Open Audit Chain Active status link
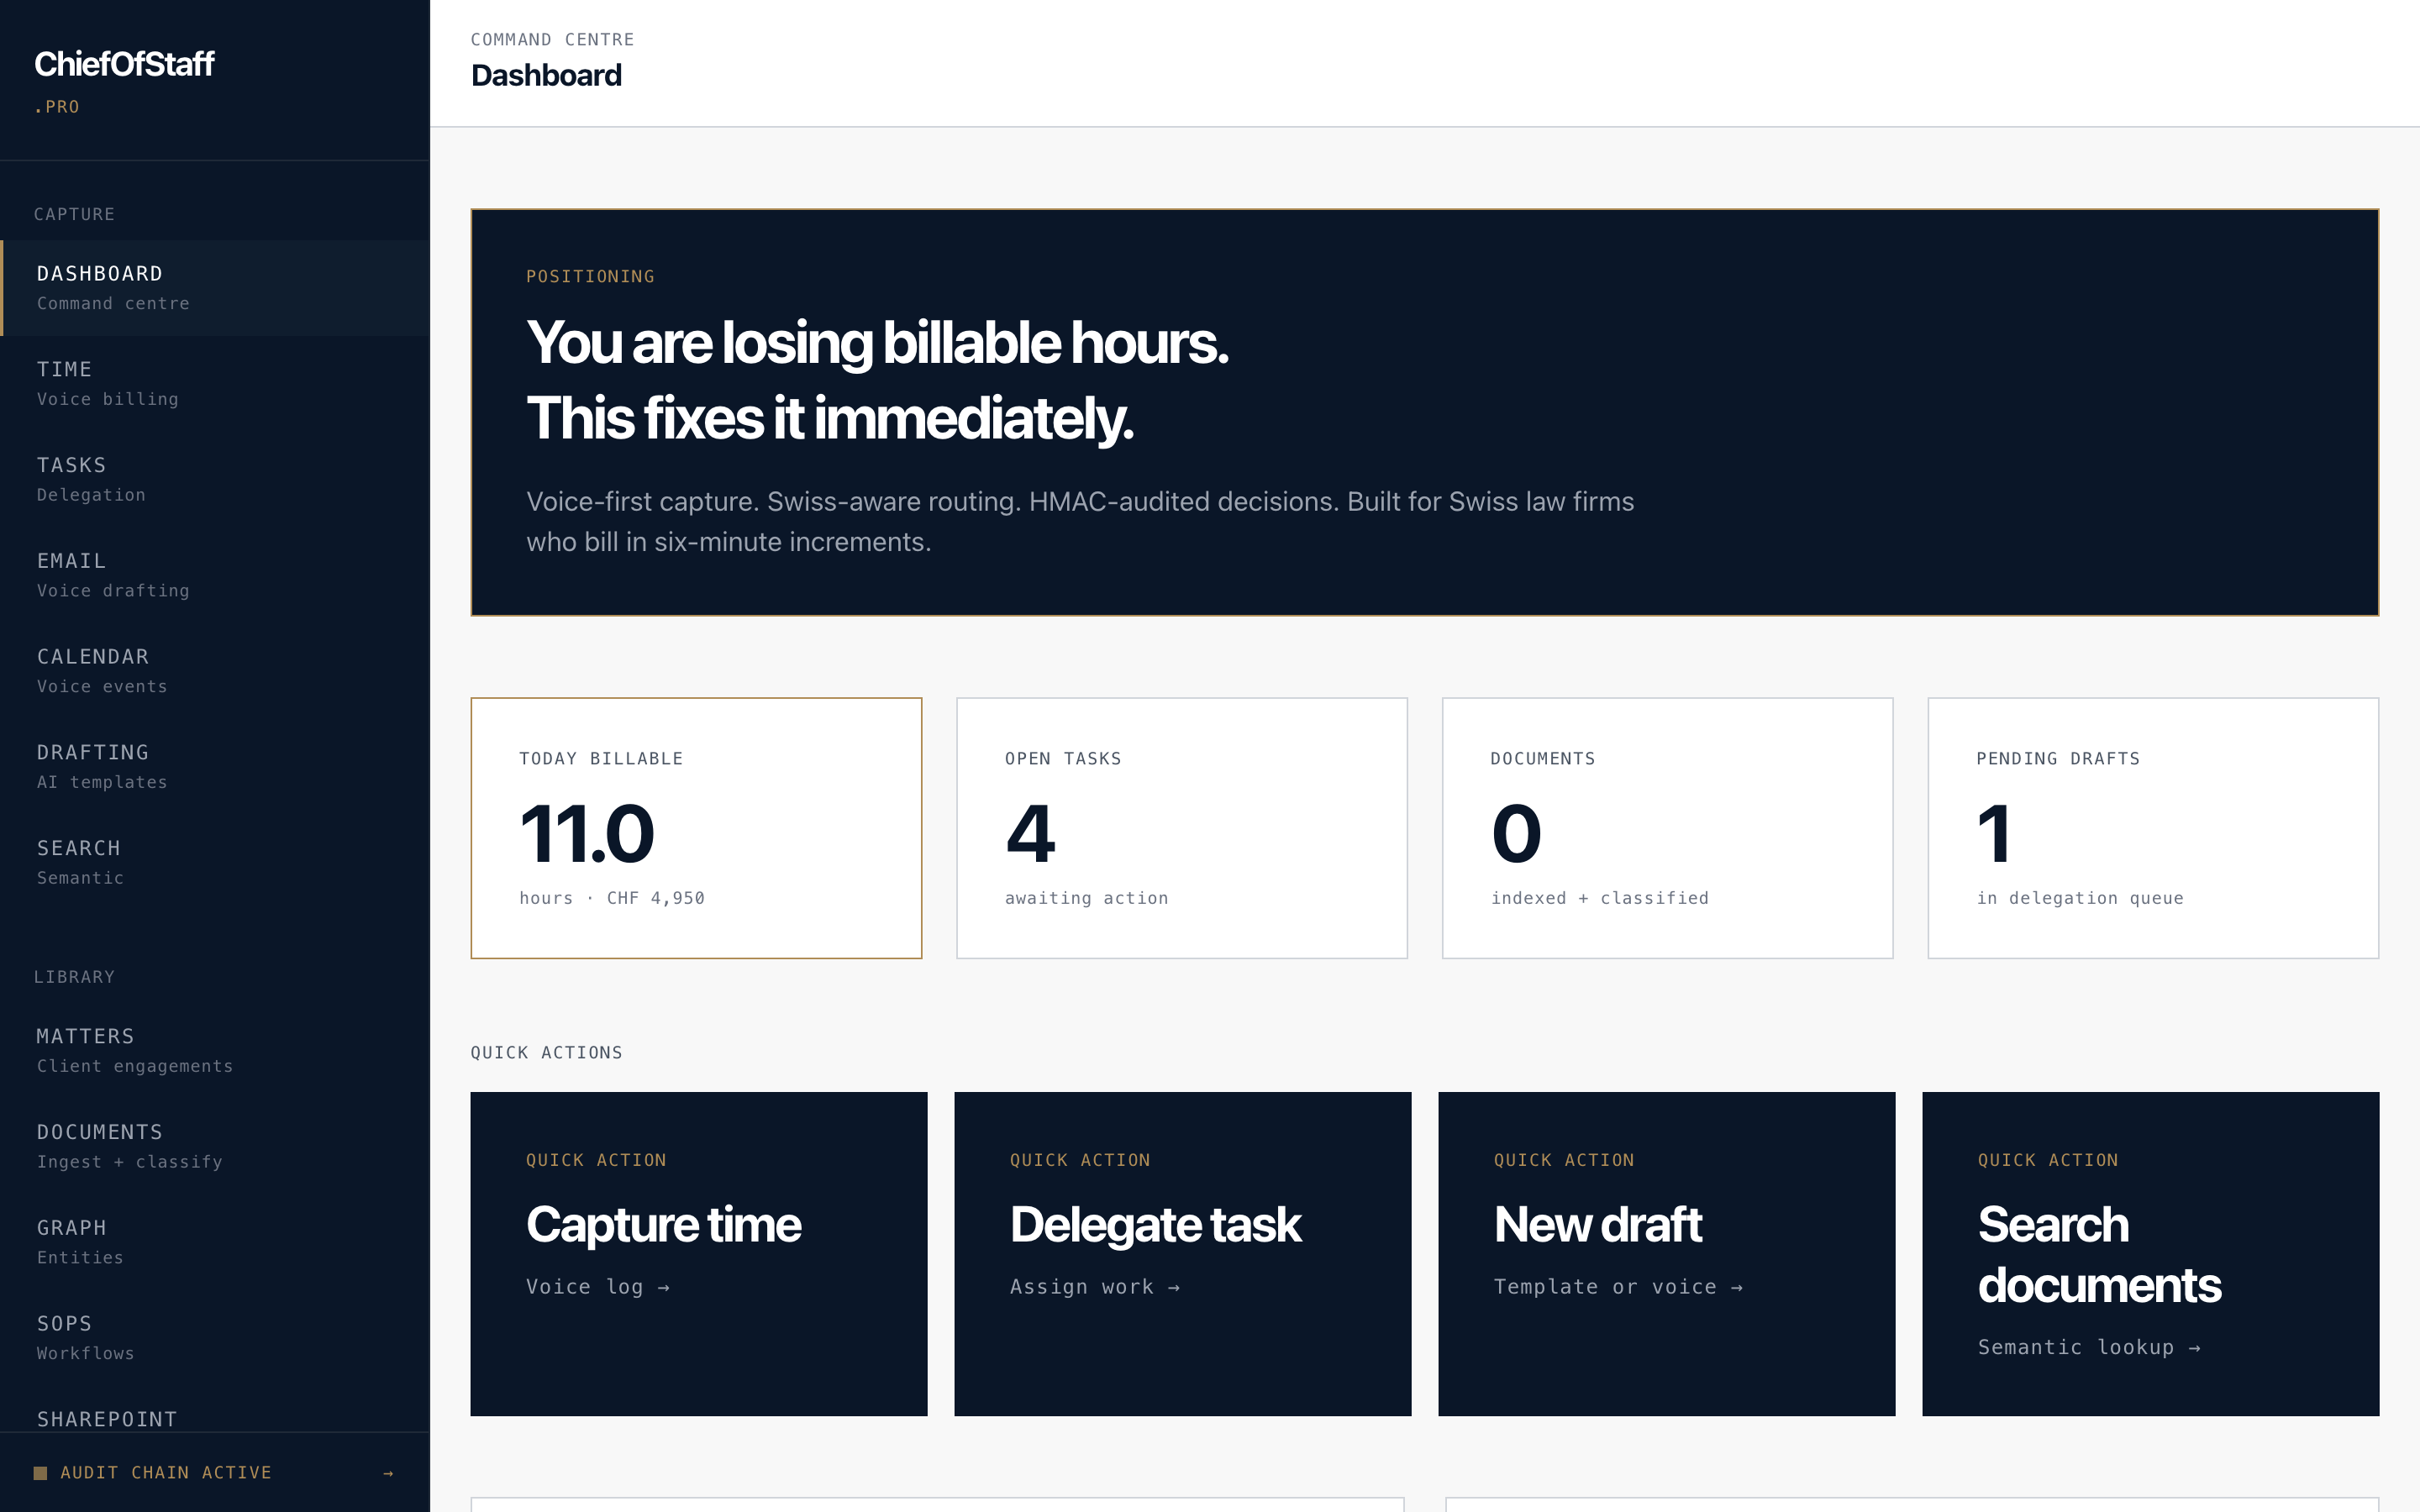 pyautogui.click(x=215, y=1473)
